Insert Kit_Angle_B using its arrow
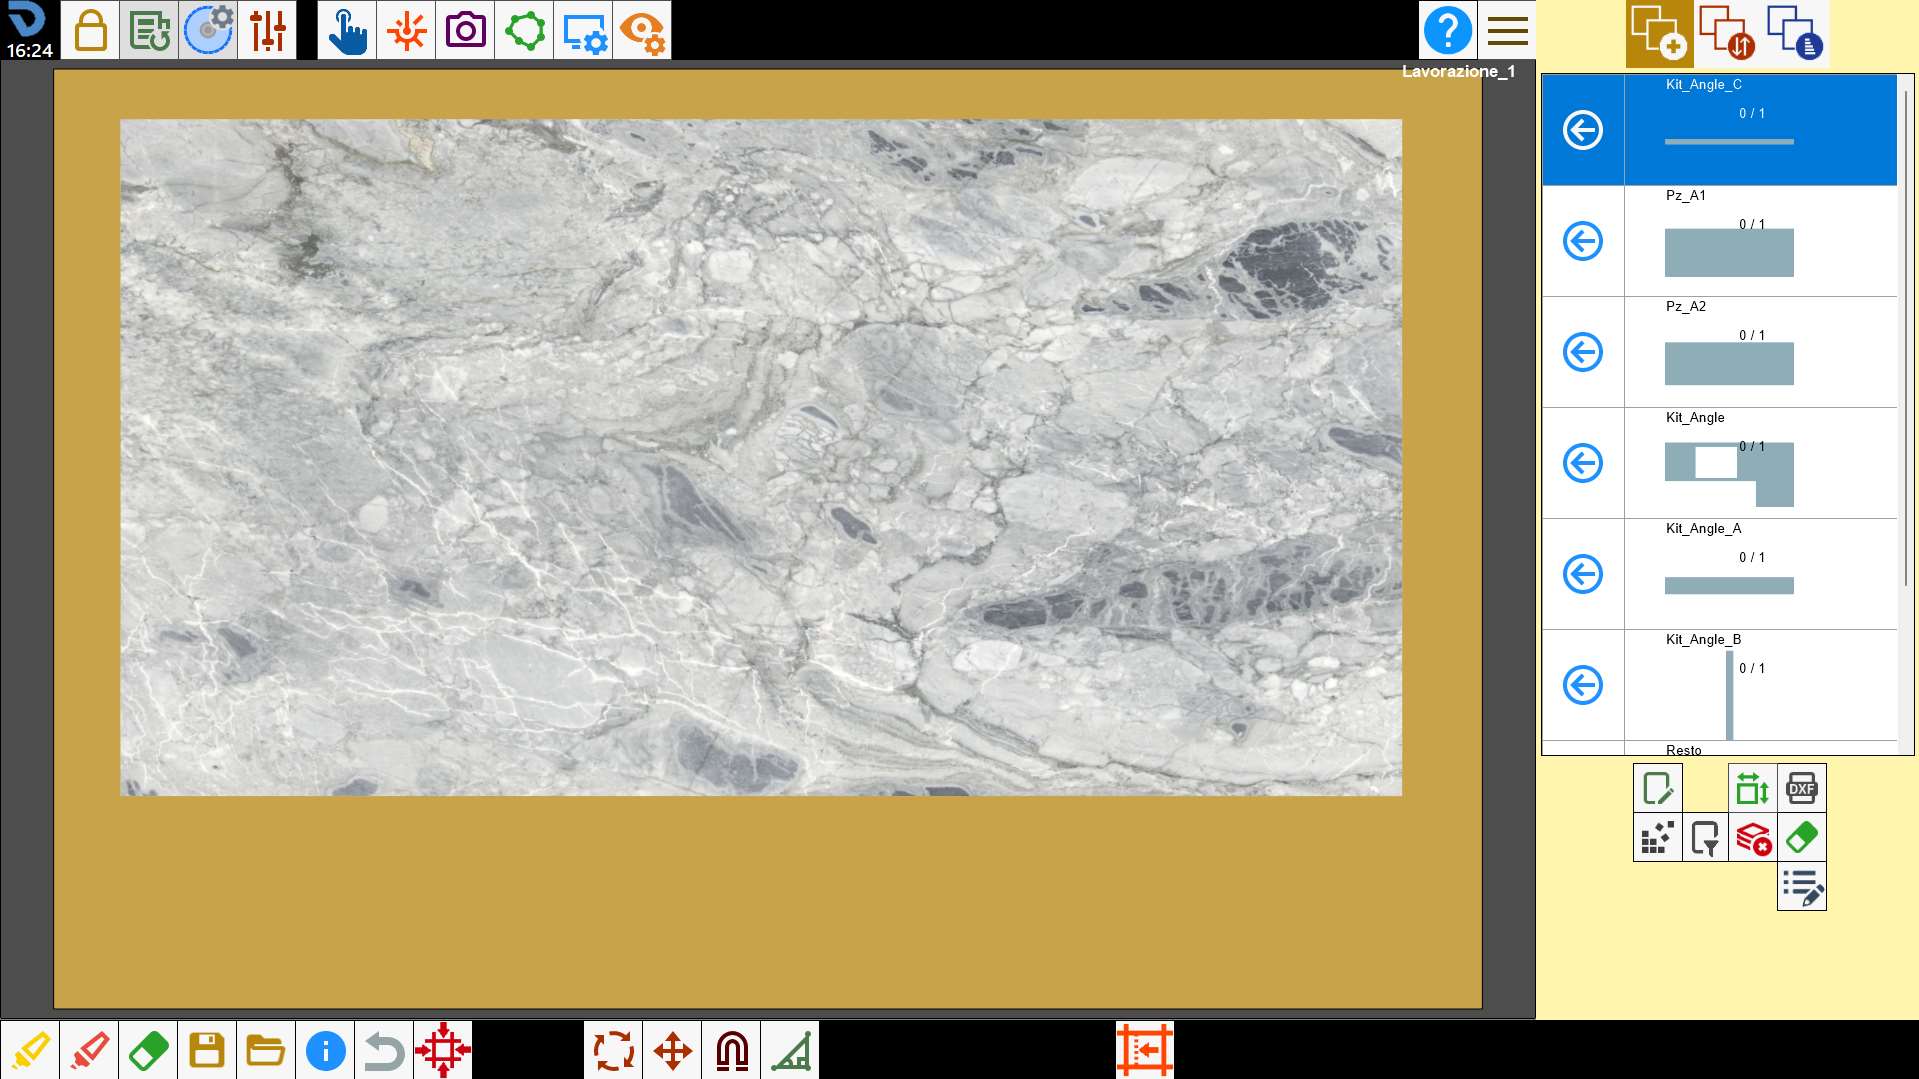This screenshot has height=1079, width=1919. click(1583, 685)
